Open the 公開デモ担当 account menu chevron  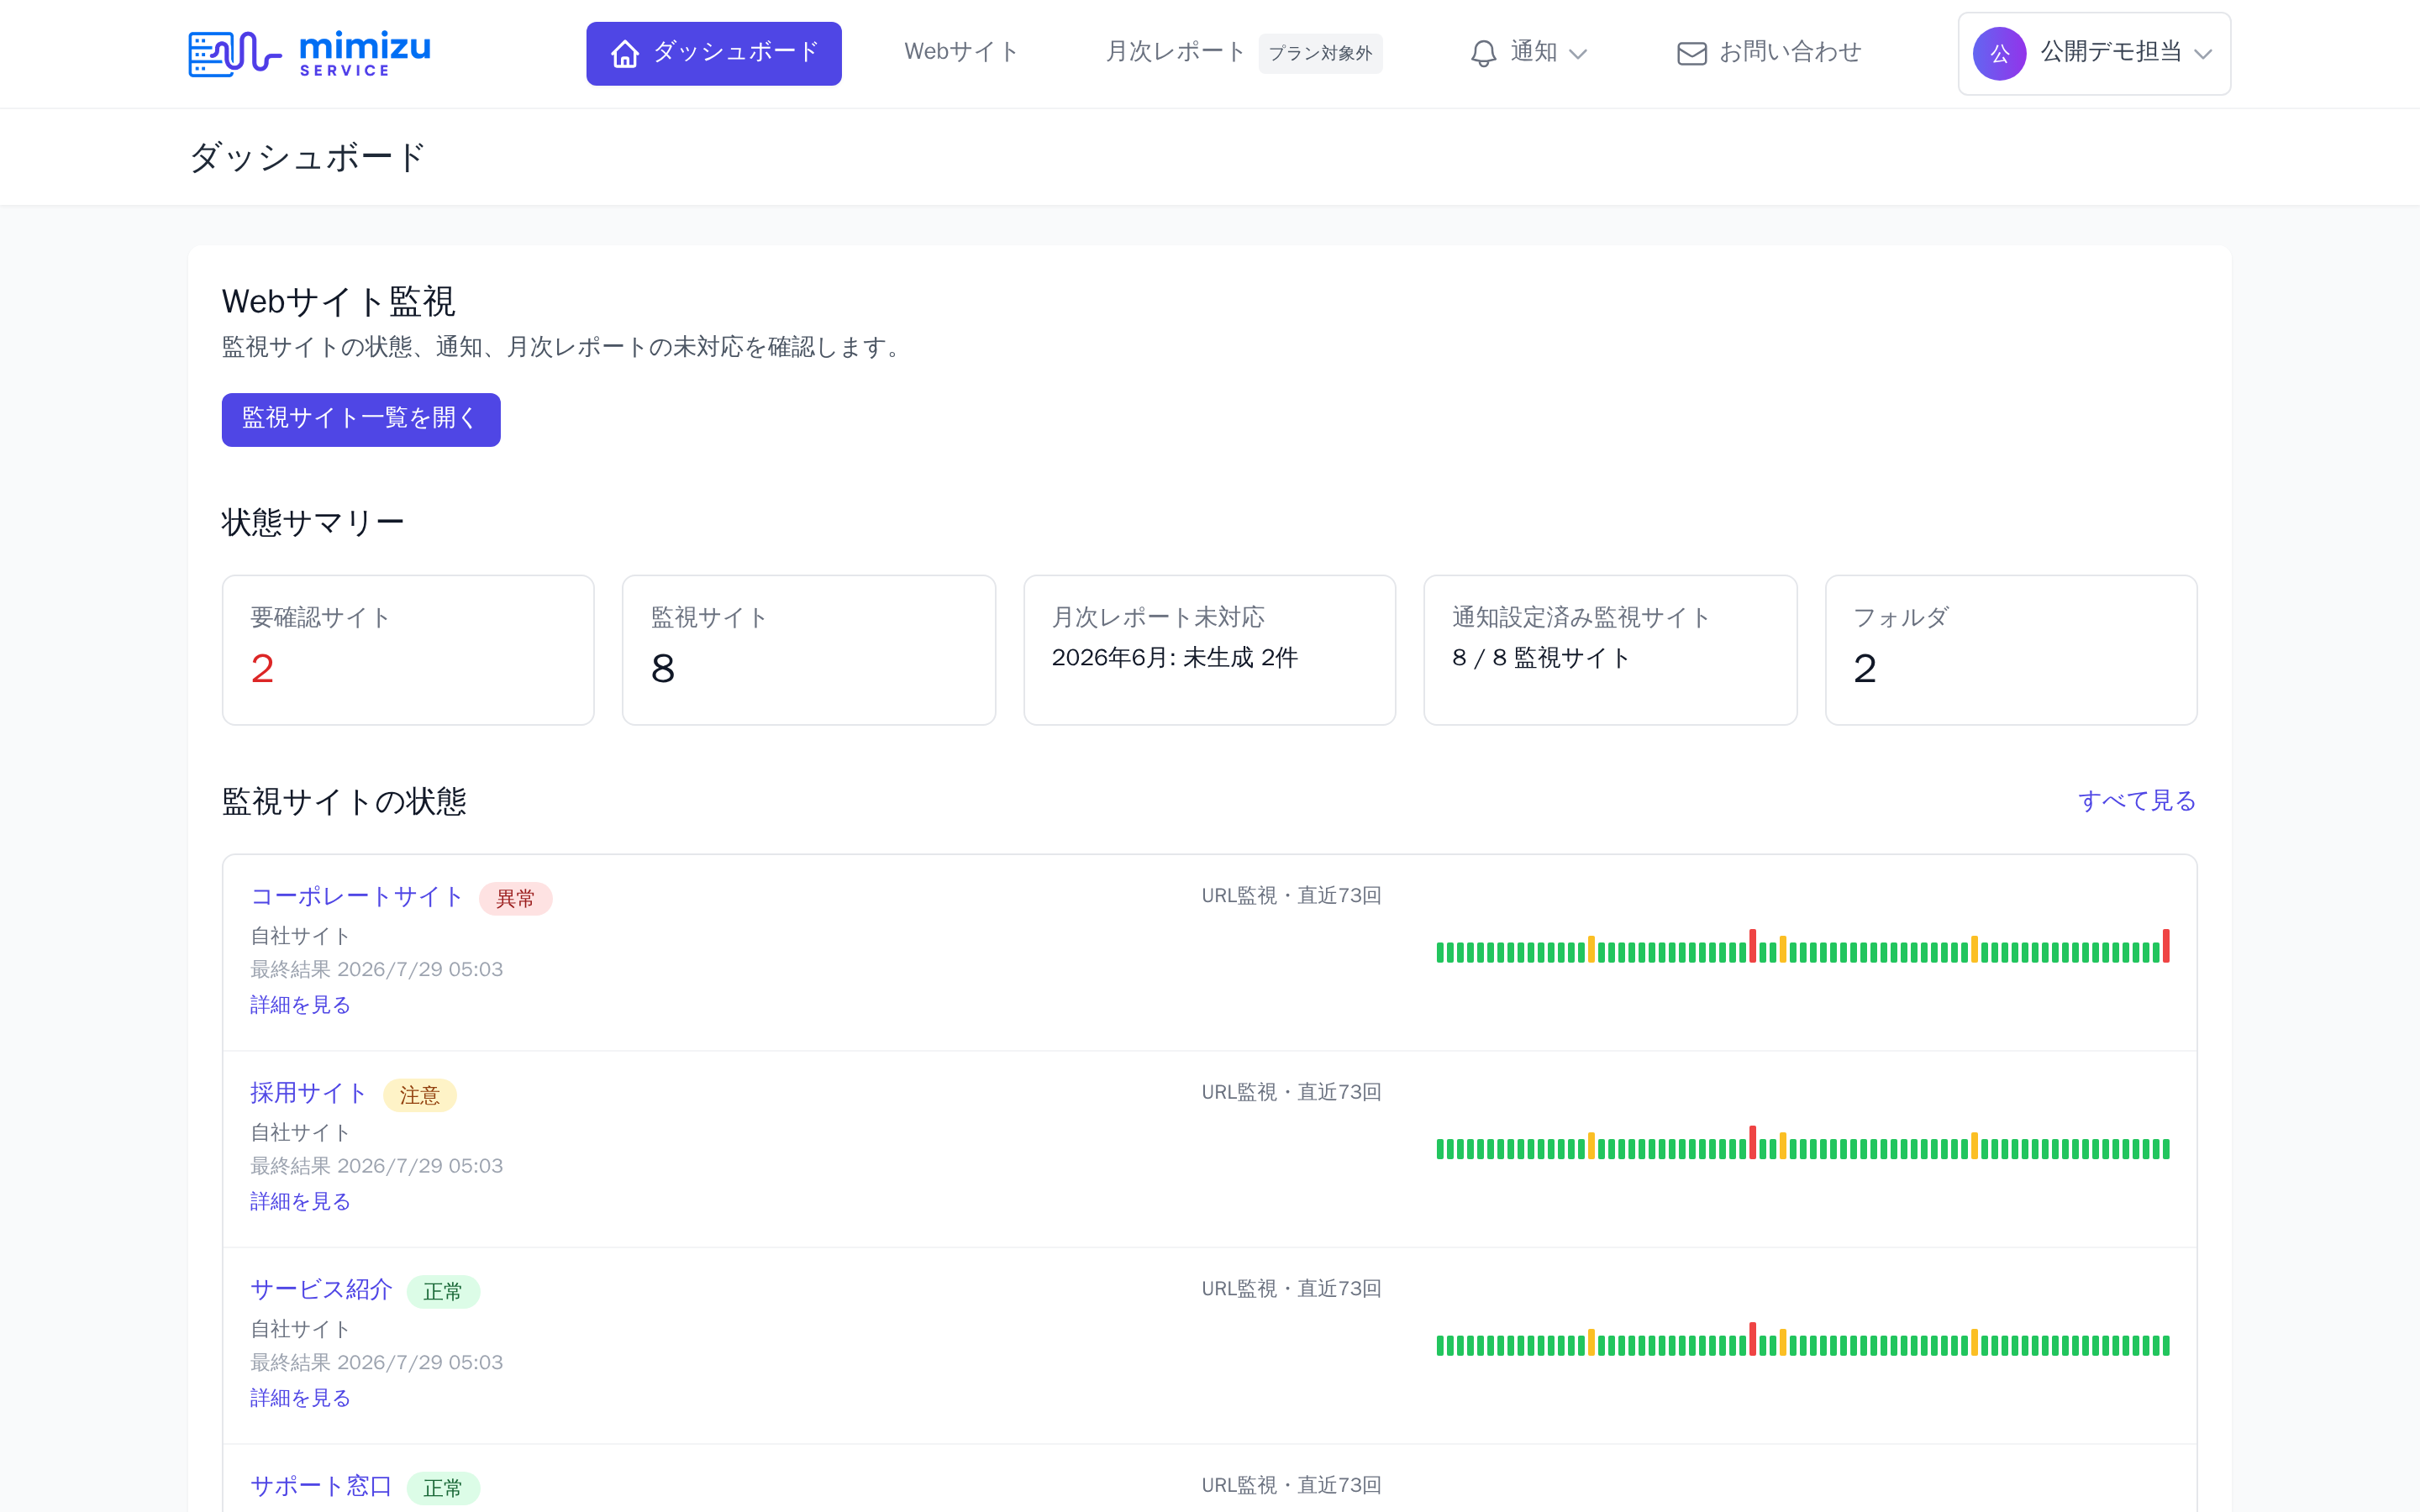pos(2203,54)
